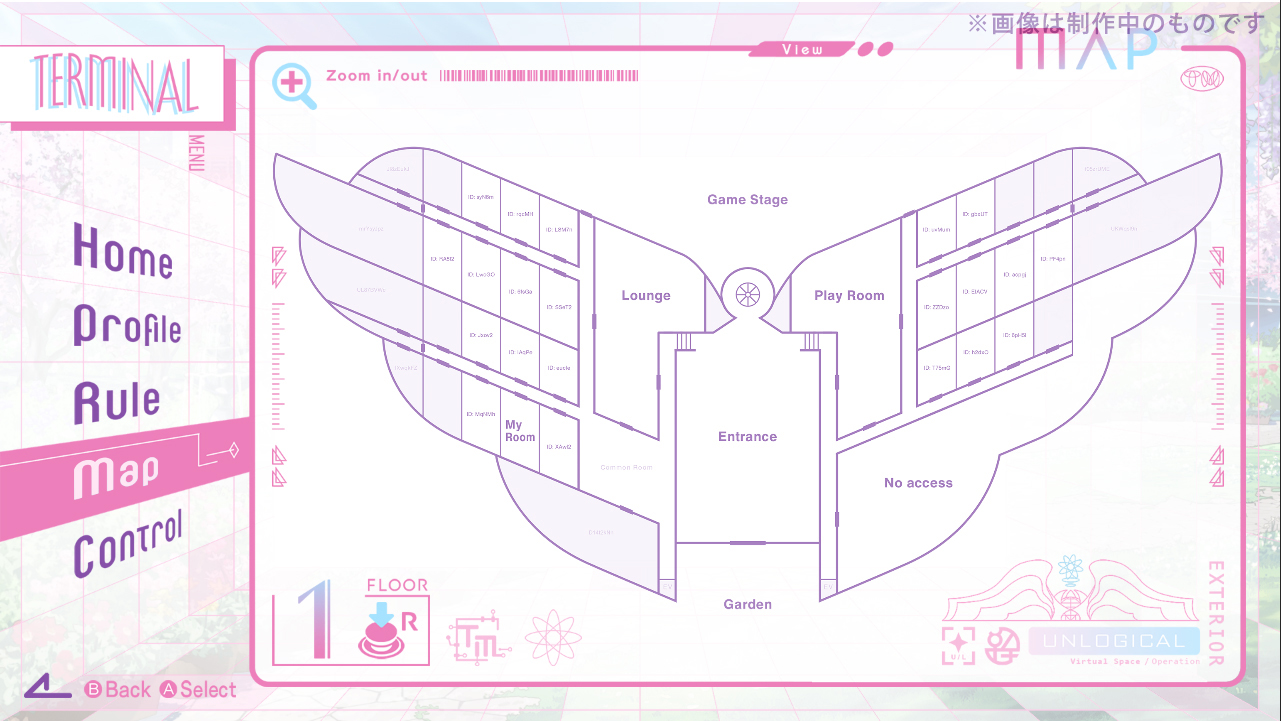The image size is (1281, 721).
Task: Click the circuit-style TM logo icon
Action: tap(478, 638)
